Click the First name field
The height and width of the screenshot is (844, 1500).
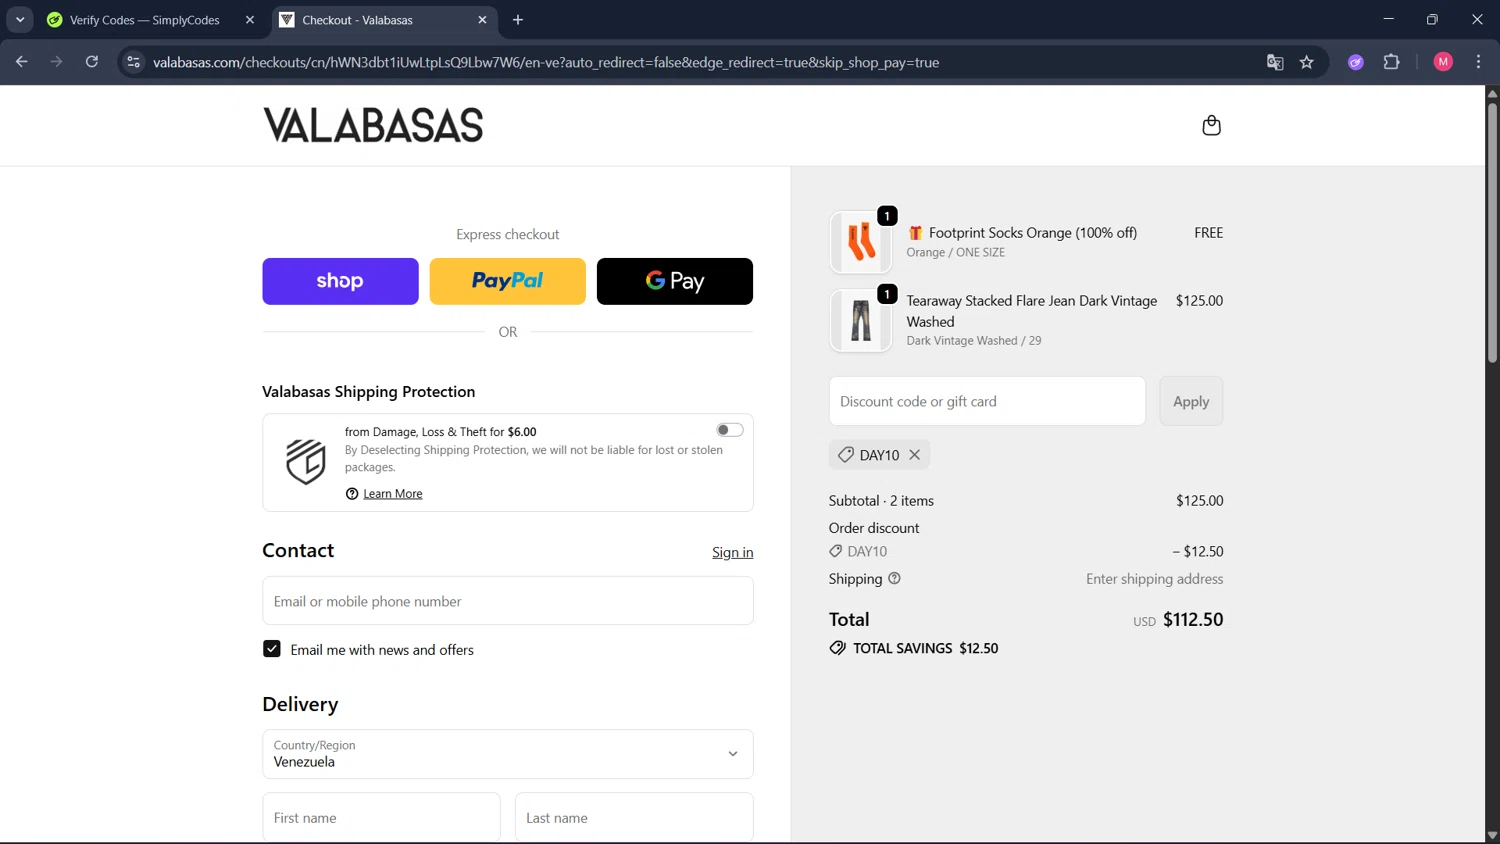(x=381, y=817)
